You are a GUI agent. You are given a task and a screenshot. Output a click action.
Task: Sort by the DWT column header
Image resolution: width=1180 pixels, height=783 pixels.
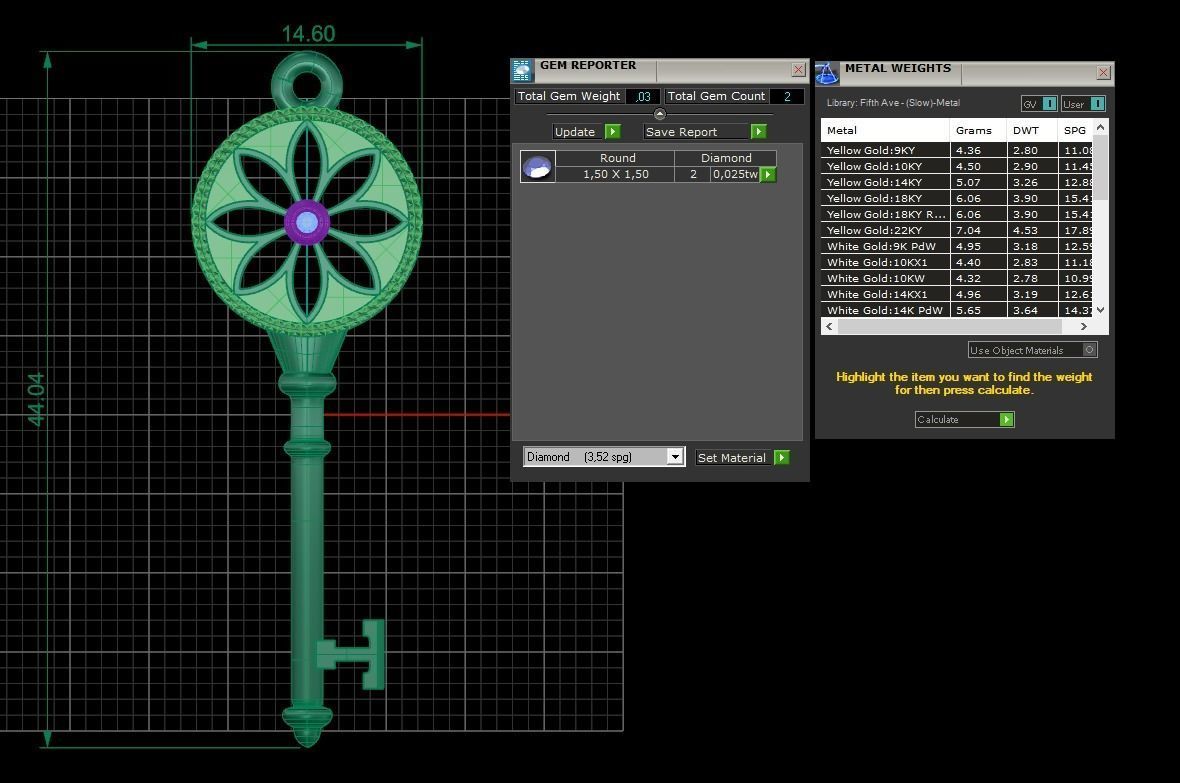(1032, 130)
